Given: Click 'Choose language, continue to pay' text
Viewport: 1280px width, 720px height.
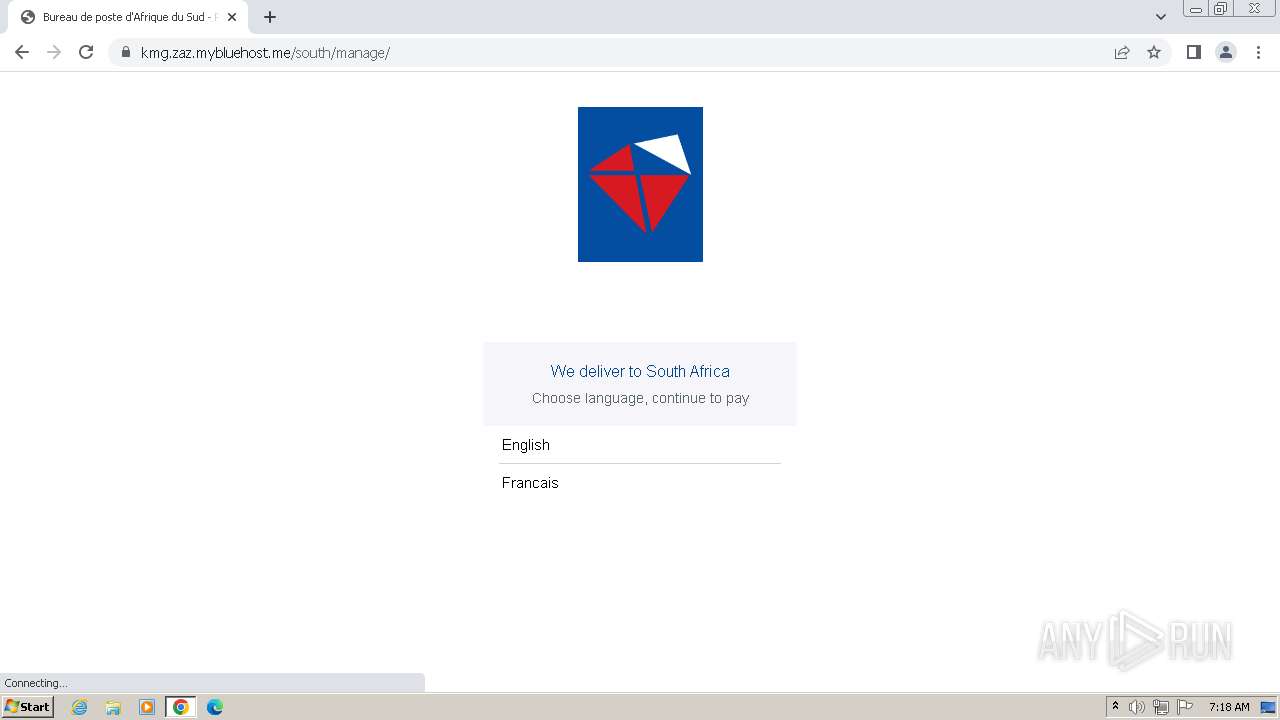Looking at the screenshot, I should tap(640, 398).
